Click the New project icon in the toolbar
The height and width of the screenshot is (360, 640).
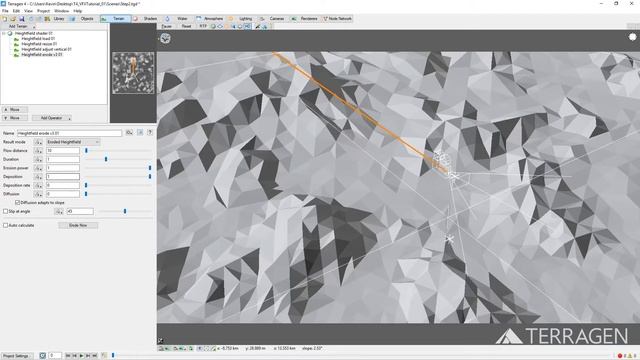pos(5,19)
